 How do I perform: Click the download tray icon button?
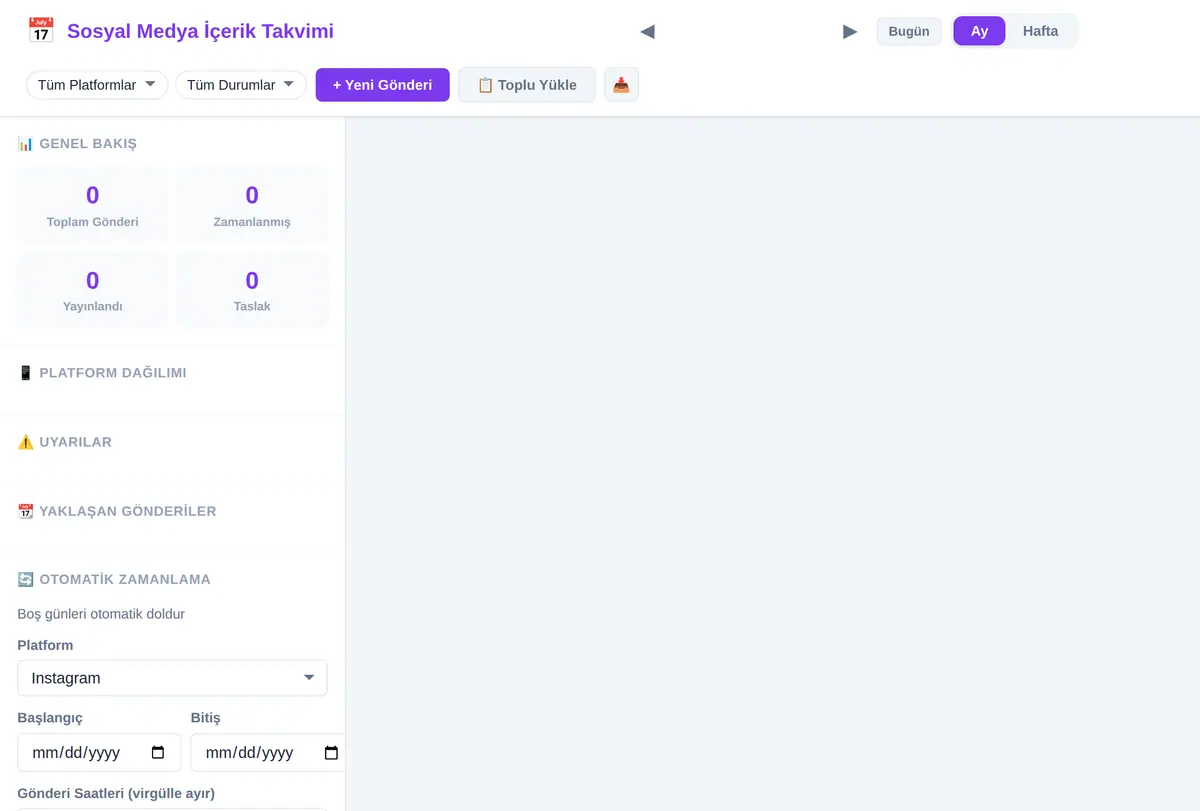621,85
